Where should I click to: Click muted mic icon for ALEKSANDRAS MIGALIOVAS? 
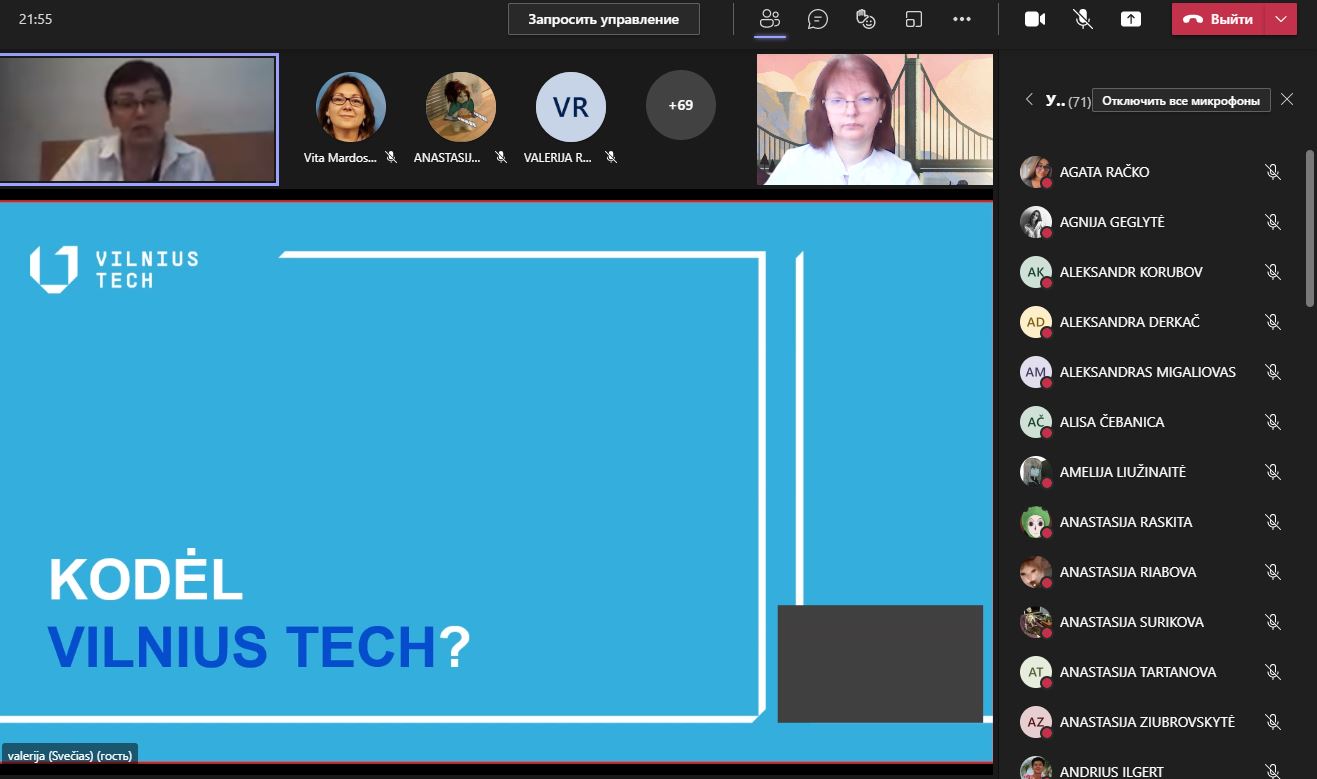pyautogui.click(x=1273, y=372)
